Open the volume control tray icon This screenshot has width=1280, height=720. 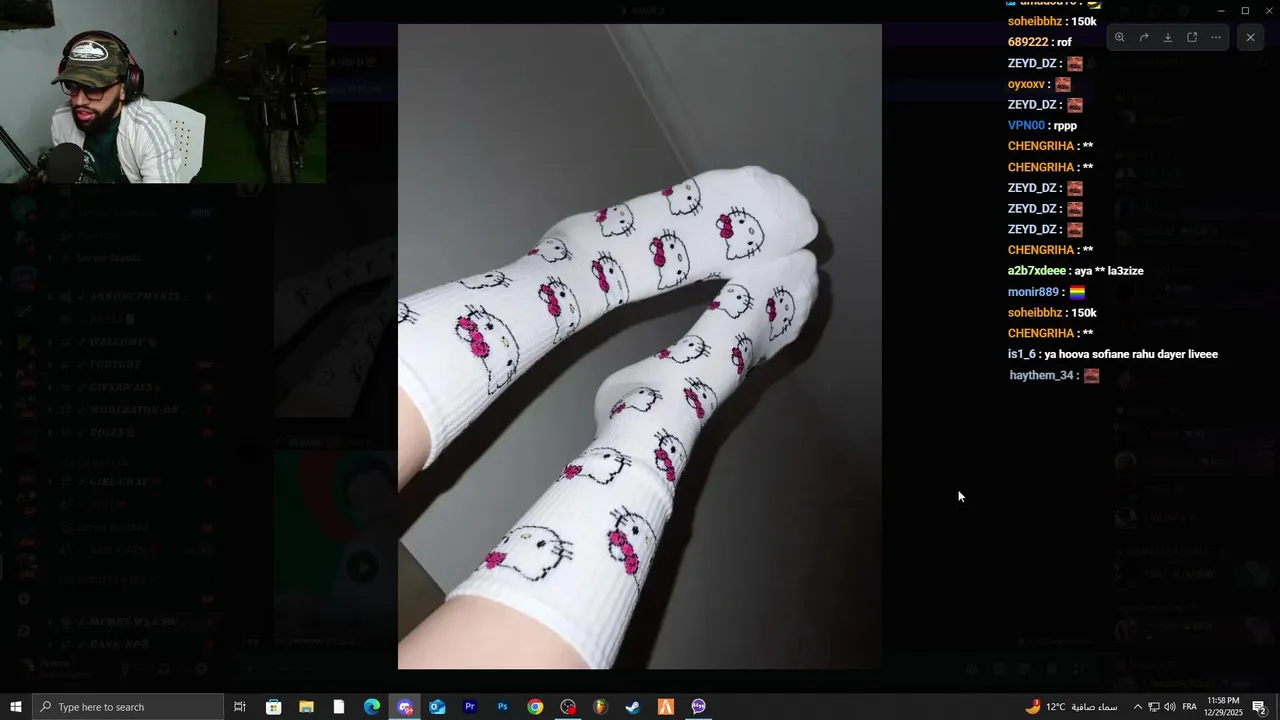1170,707
